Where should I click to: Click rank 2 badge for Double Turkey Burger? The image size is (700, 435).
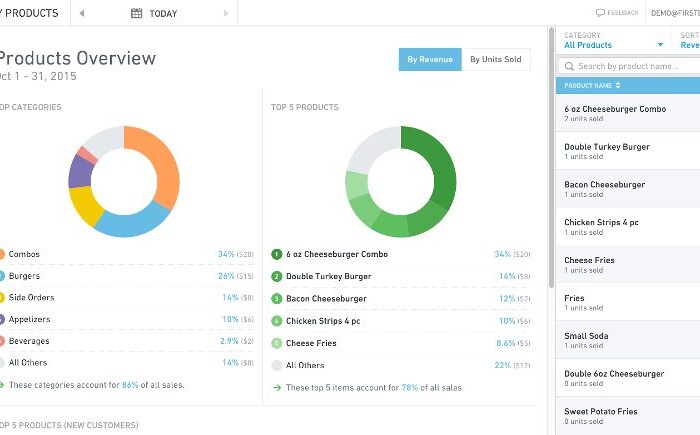[x=277, y=276]
